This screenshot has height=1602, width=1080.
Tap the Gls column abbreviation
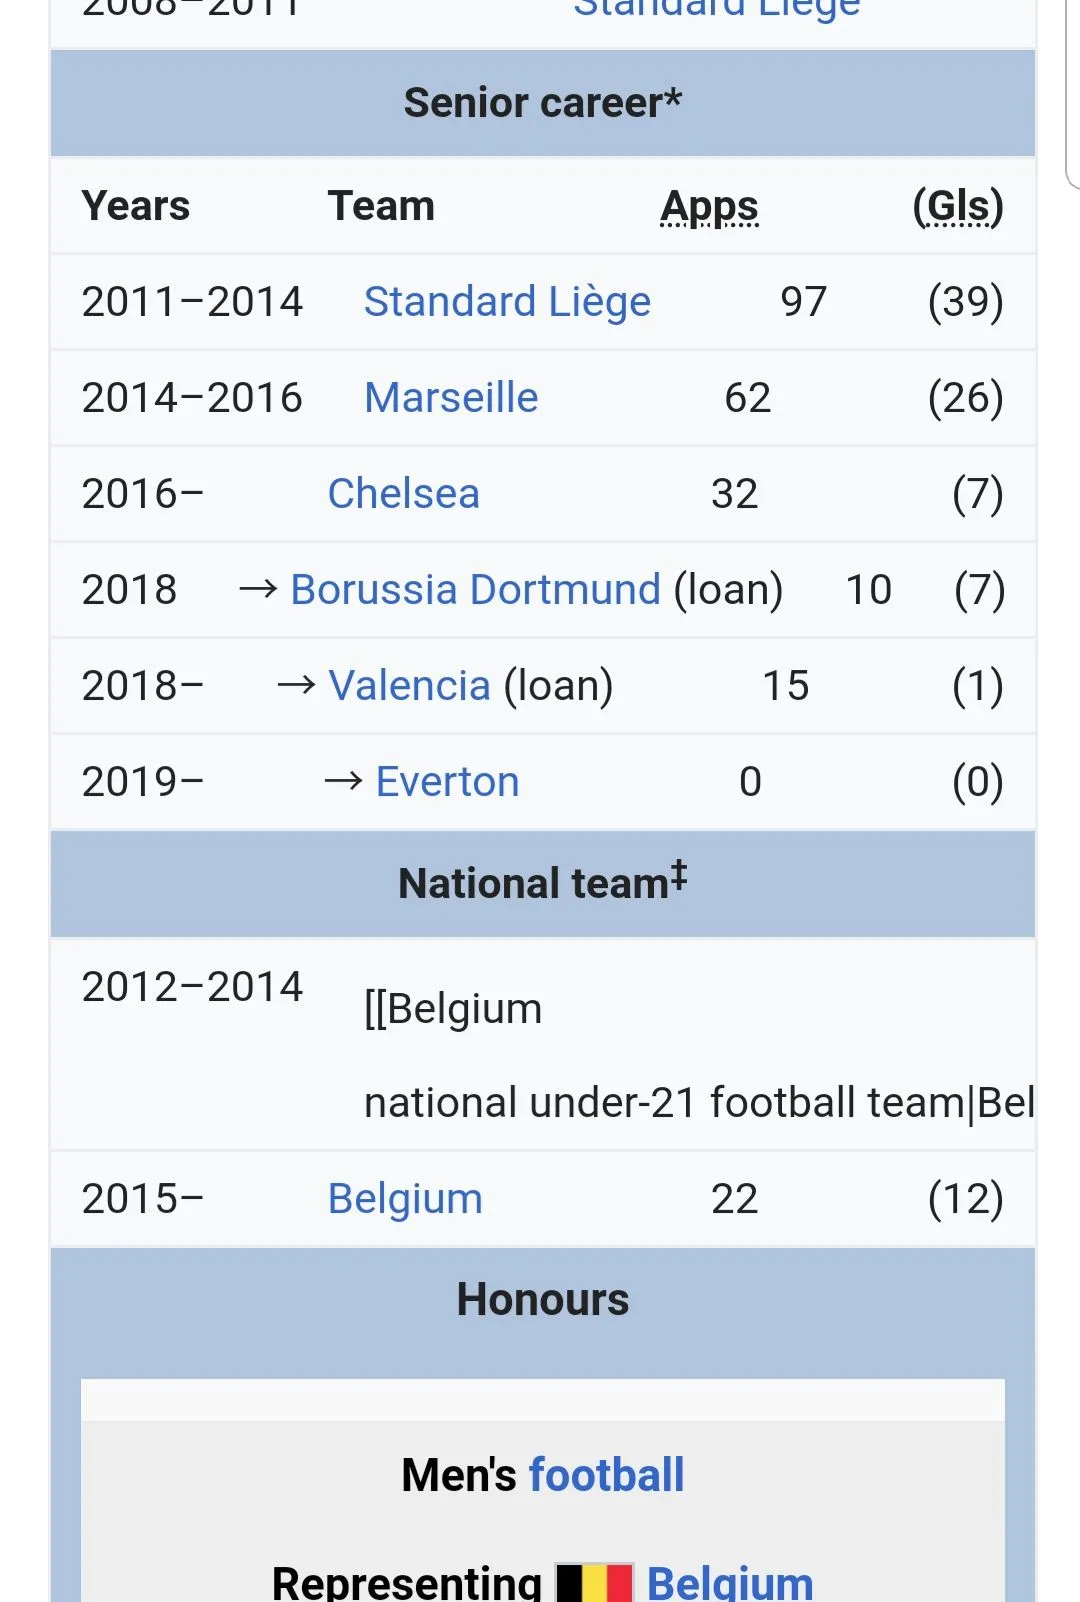coord(958,206)
